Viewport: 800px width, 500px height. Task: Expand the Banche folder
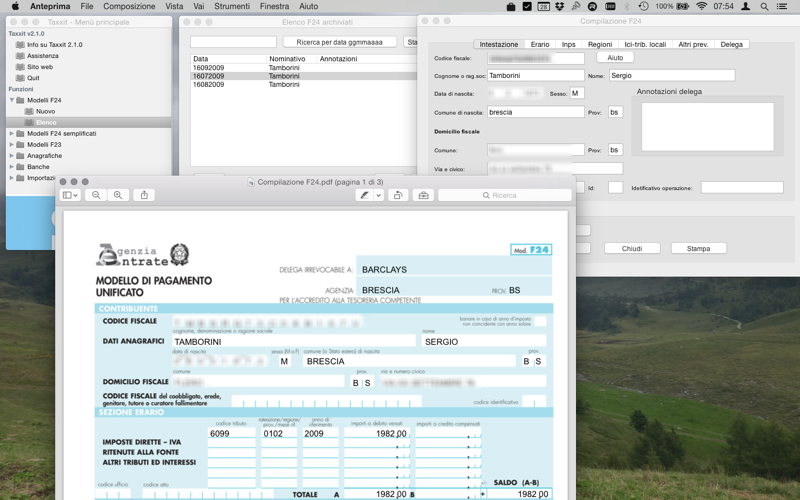pos(12,167)
